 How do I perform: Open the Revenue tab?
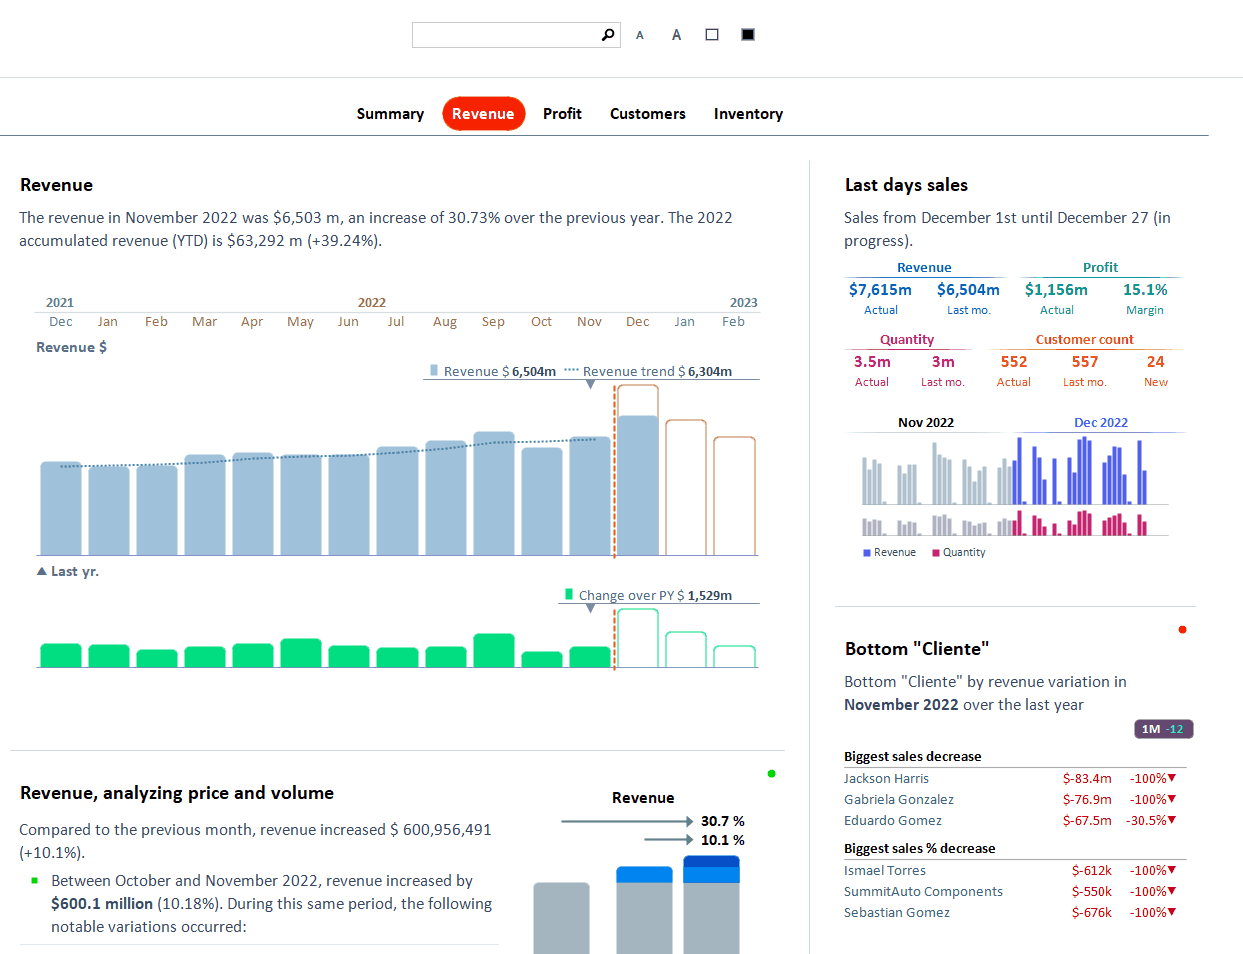[x=483, y=114]
